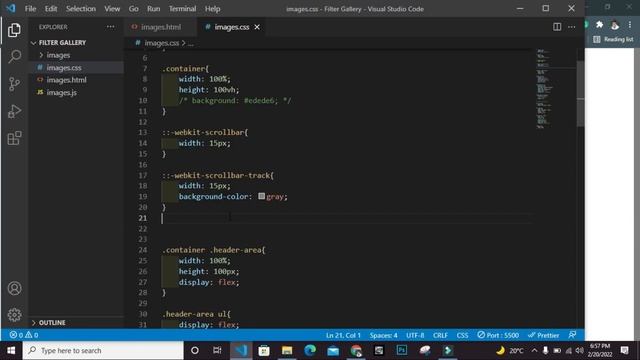
Task: Open browser Extensions puzzle icon
Action: coord(599,25)
